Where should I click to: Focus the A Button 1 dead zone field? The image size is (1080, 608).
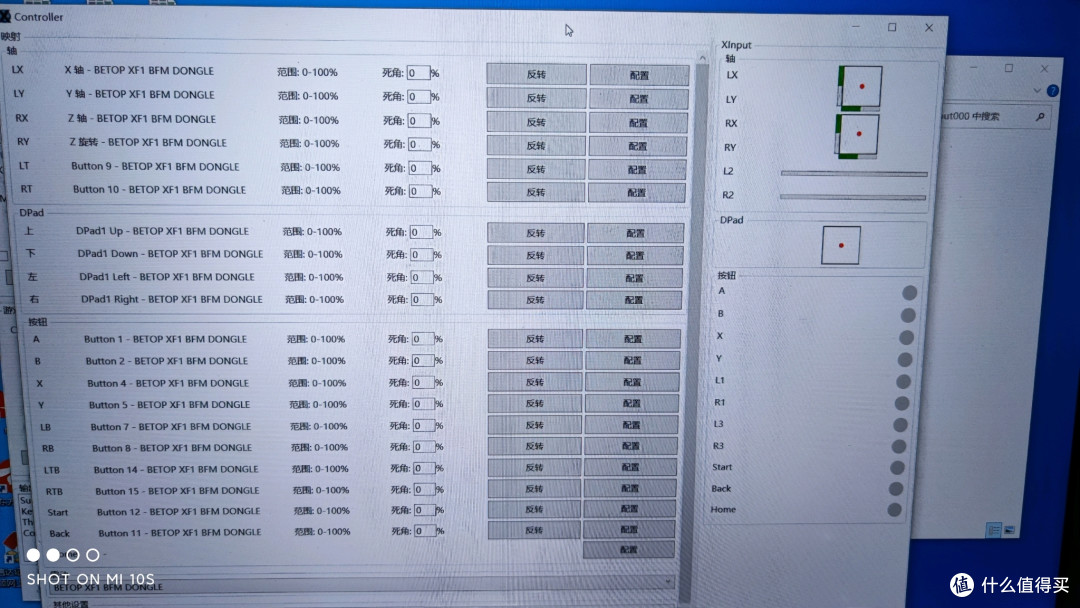[x=423, y=339]
